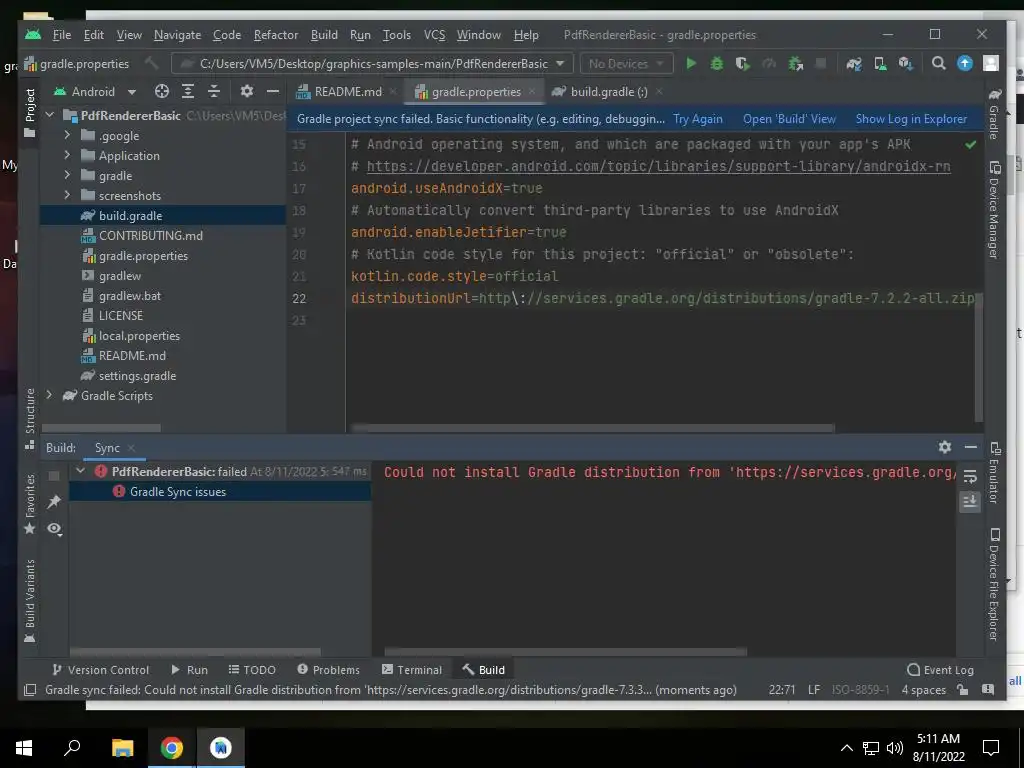Click Try Again sync link

tap(697, 119)
